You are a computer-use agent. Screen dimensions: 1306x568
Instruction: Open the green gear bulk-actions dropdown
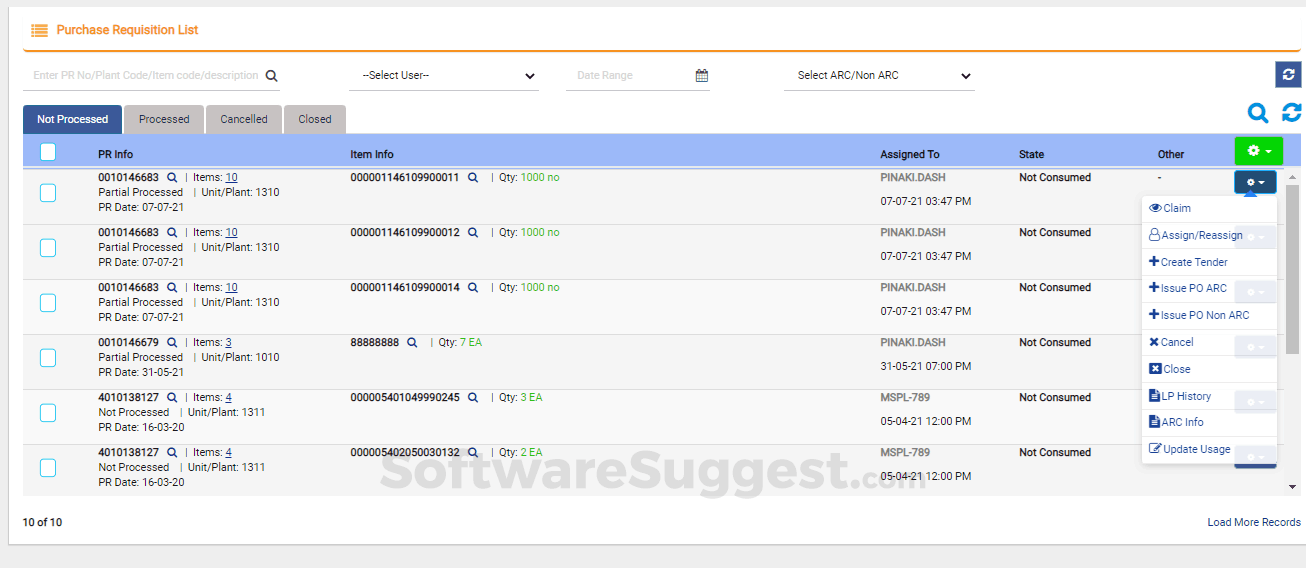pos(1259,151)
